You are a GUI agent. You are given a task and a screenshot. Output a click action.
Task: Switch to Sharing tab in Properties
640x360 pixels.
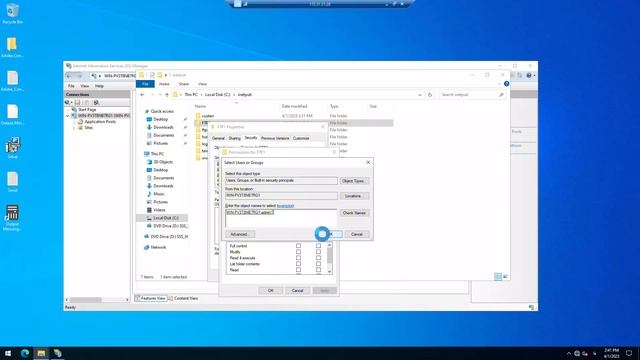[x=234, y=138]
